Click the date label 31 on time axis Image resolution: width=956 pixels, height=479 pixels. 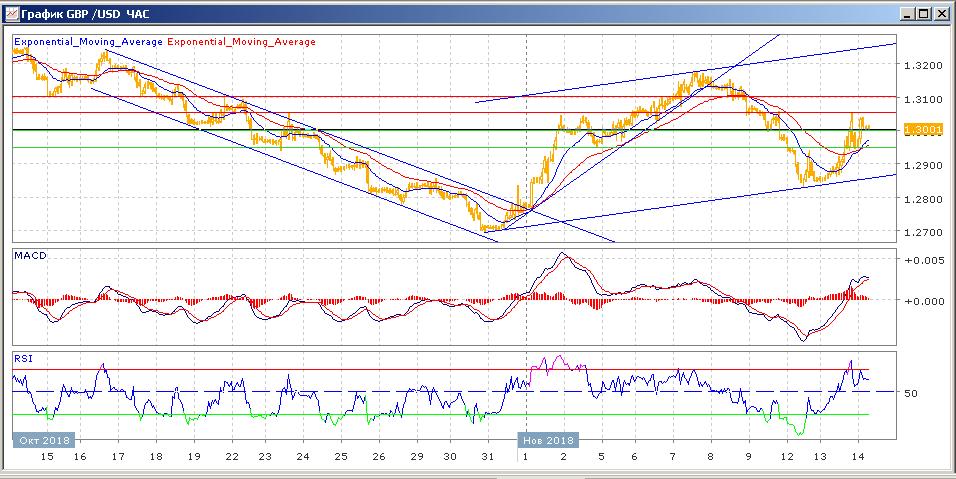(486, 456)
